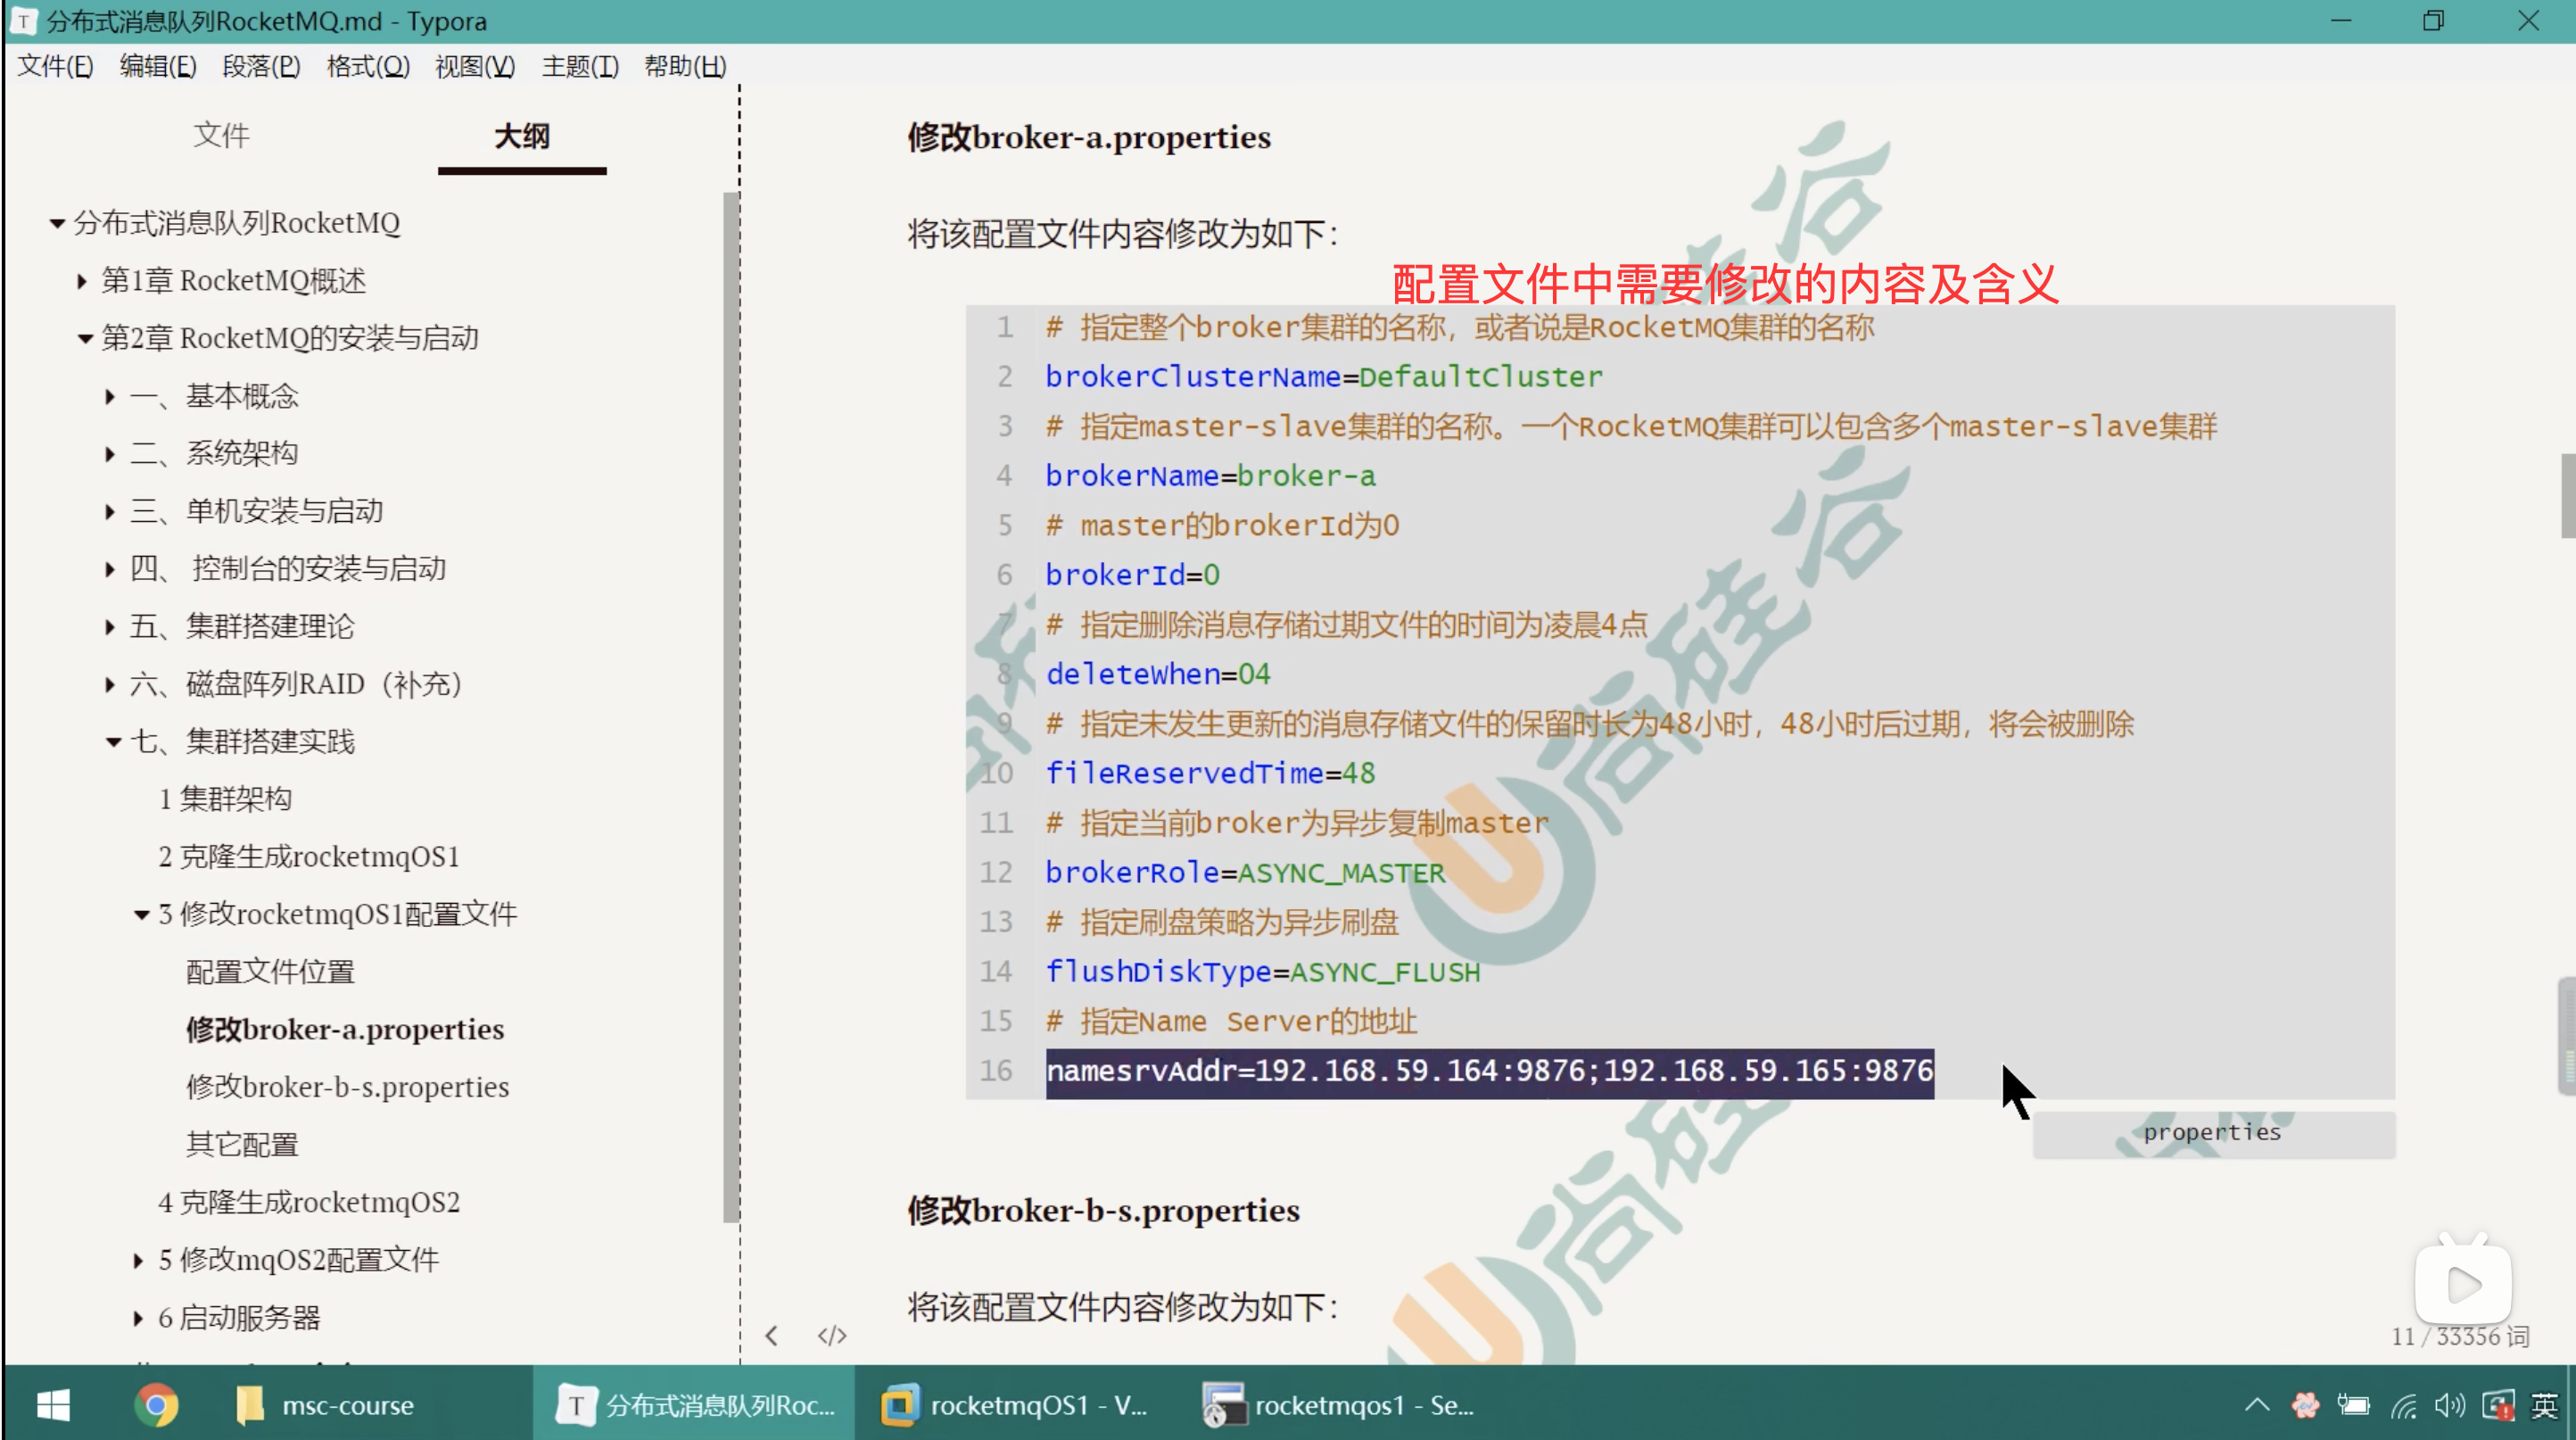Click the properties language label
The height and width of the screenshot is (1440, 2576).
(2212, 1132)
